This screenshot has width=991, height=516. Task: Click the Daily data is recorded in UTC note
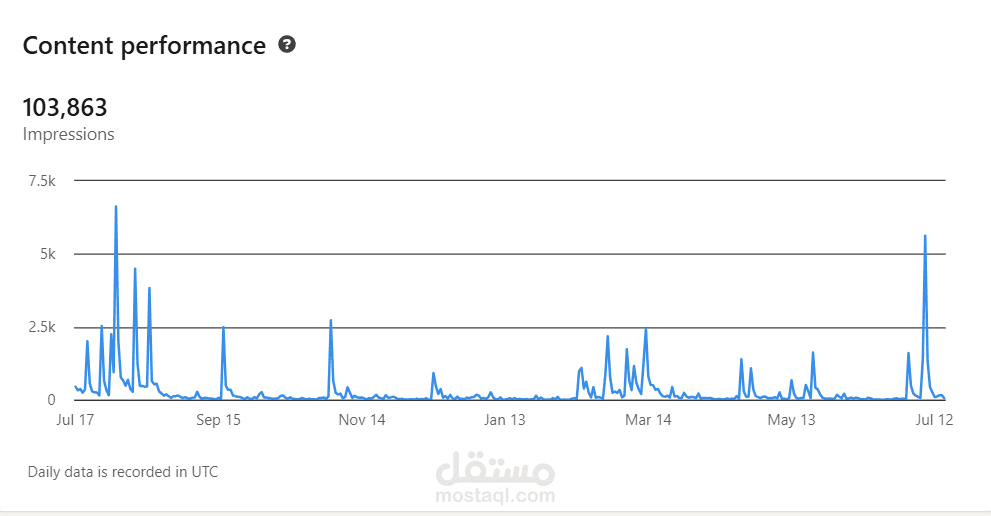click(123, 472)
